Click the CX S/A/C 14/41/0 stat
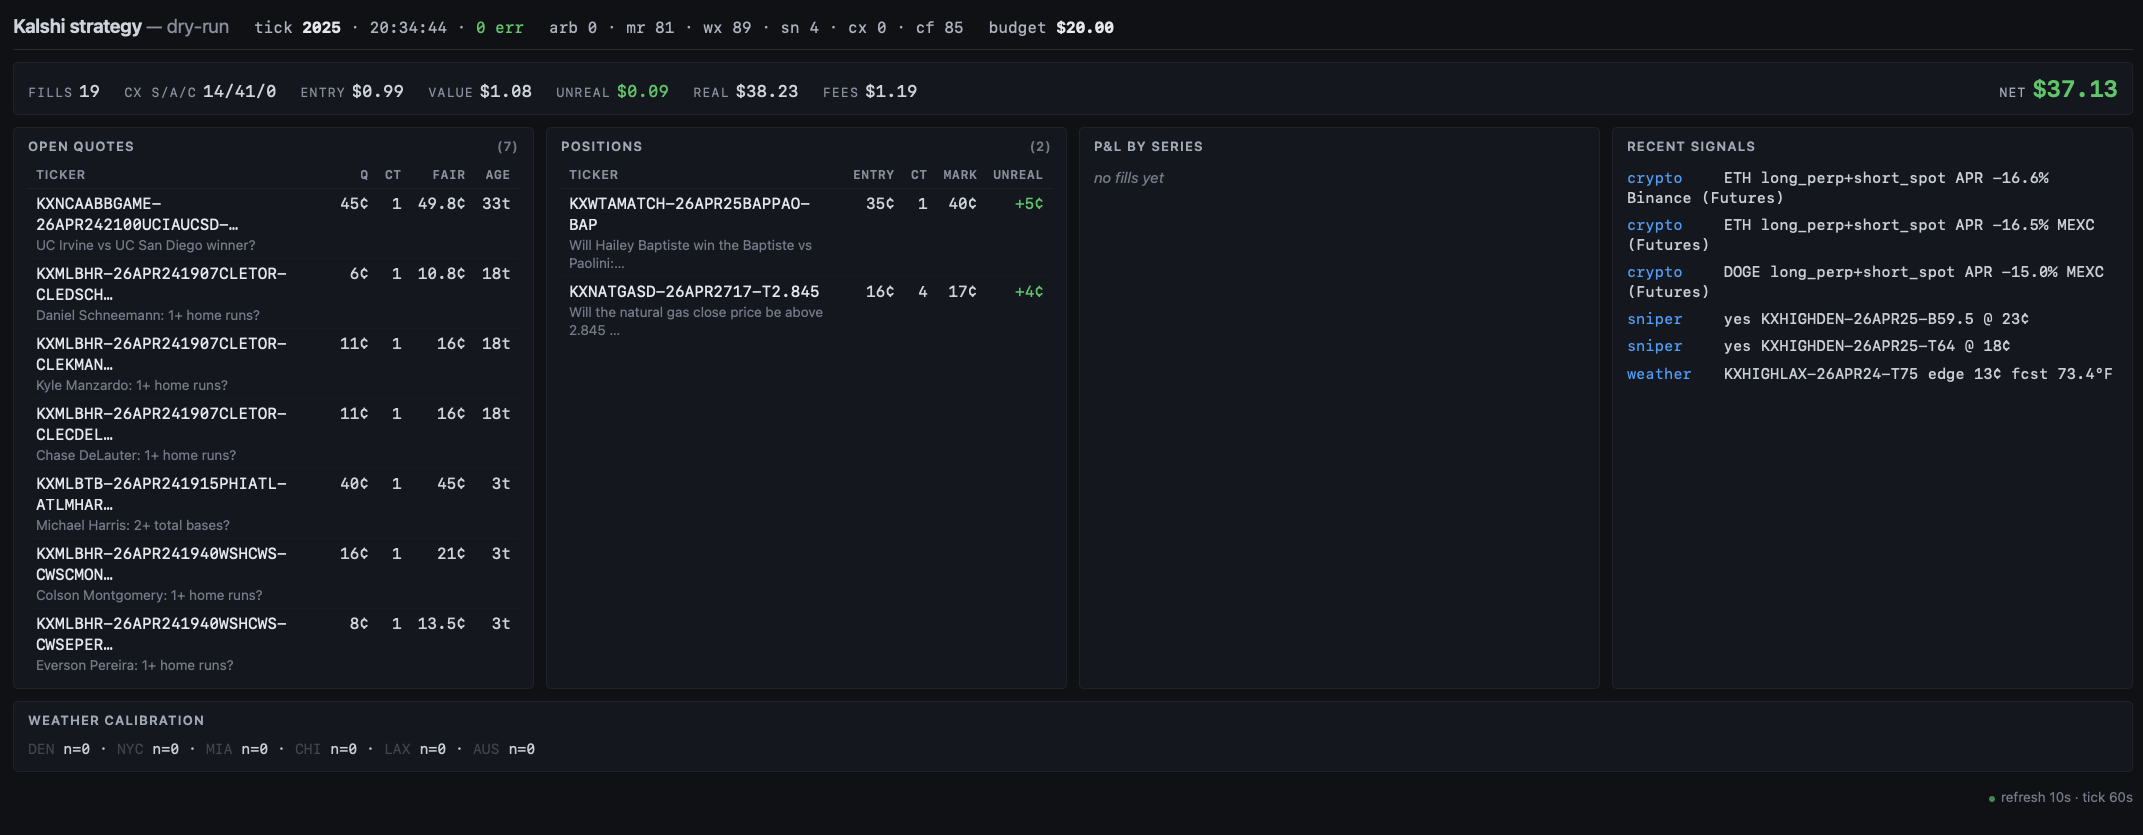The image size is (2143, 835). (200, 91)
